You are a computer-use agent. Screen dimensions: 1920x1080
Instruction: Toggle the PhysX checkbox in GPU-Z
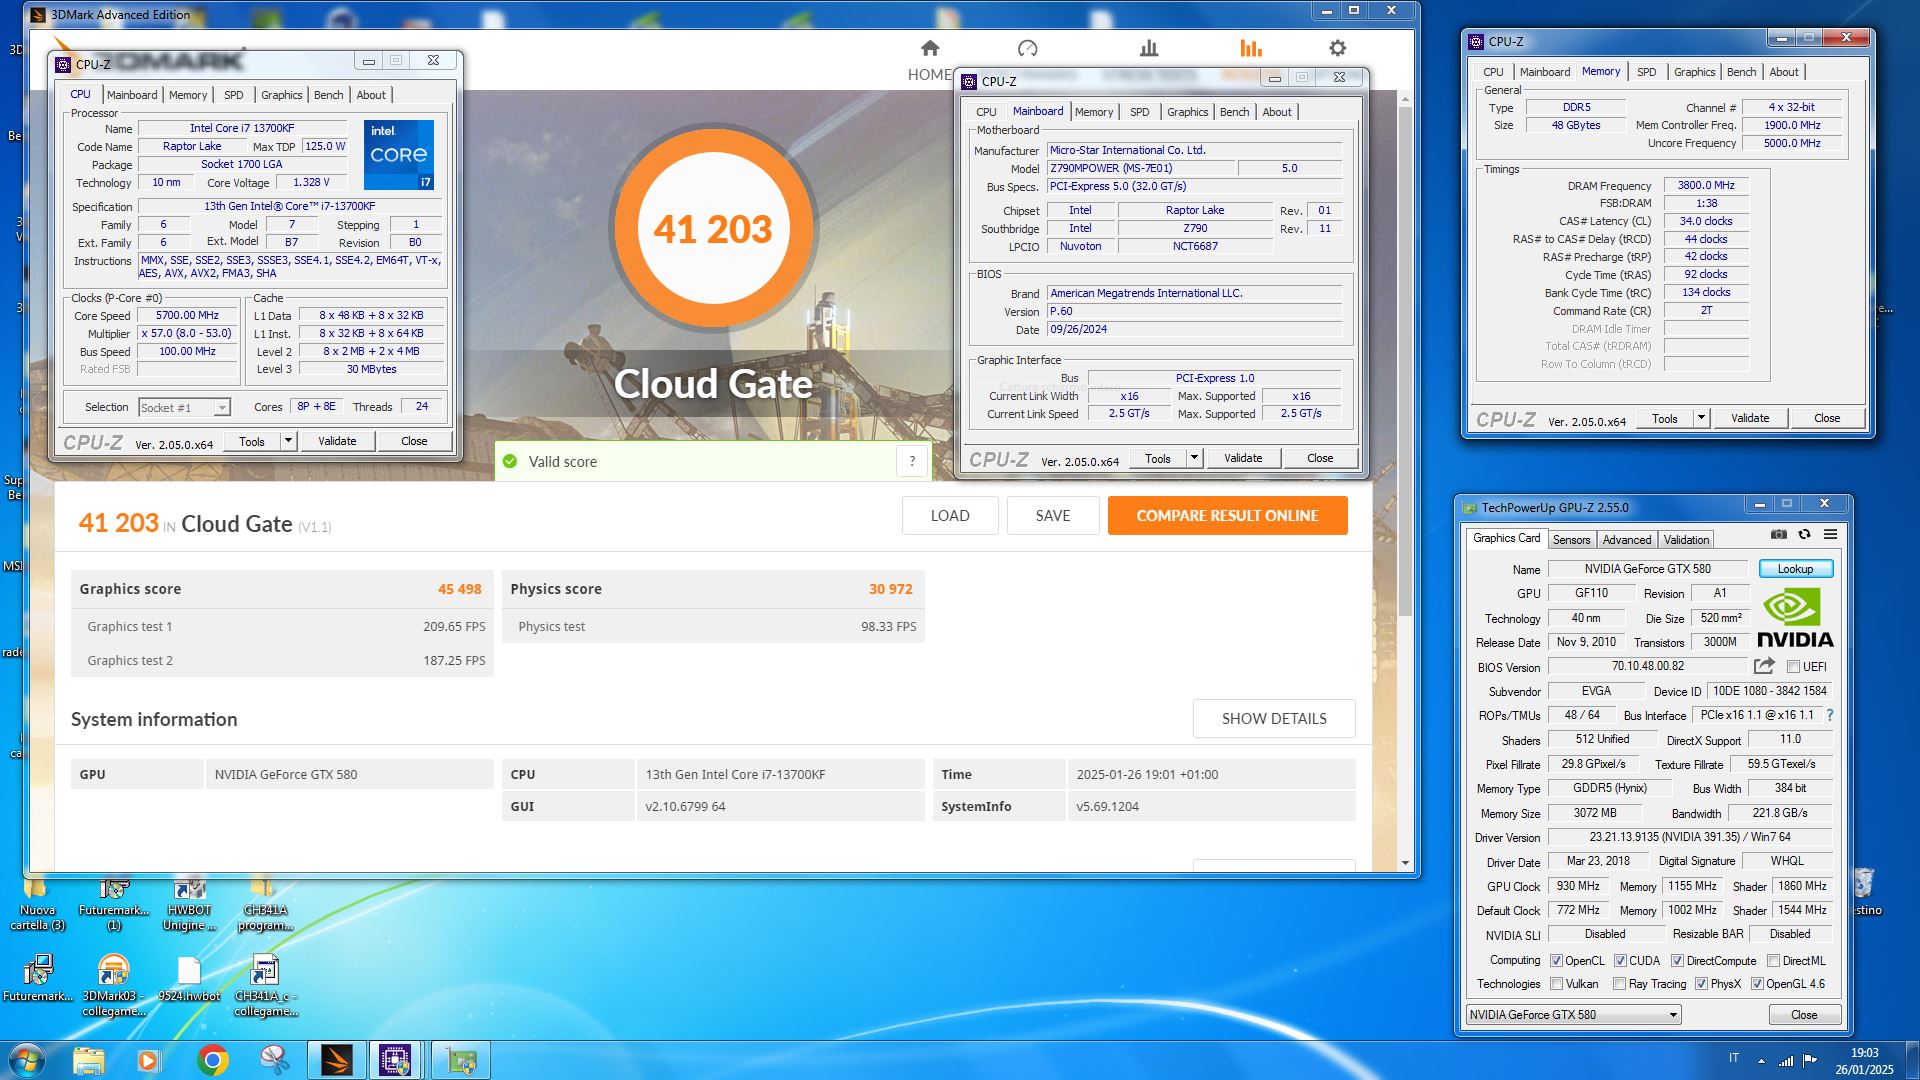tap(1701, 984)
